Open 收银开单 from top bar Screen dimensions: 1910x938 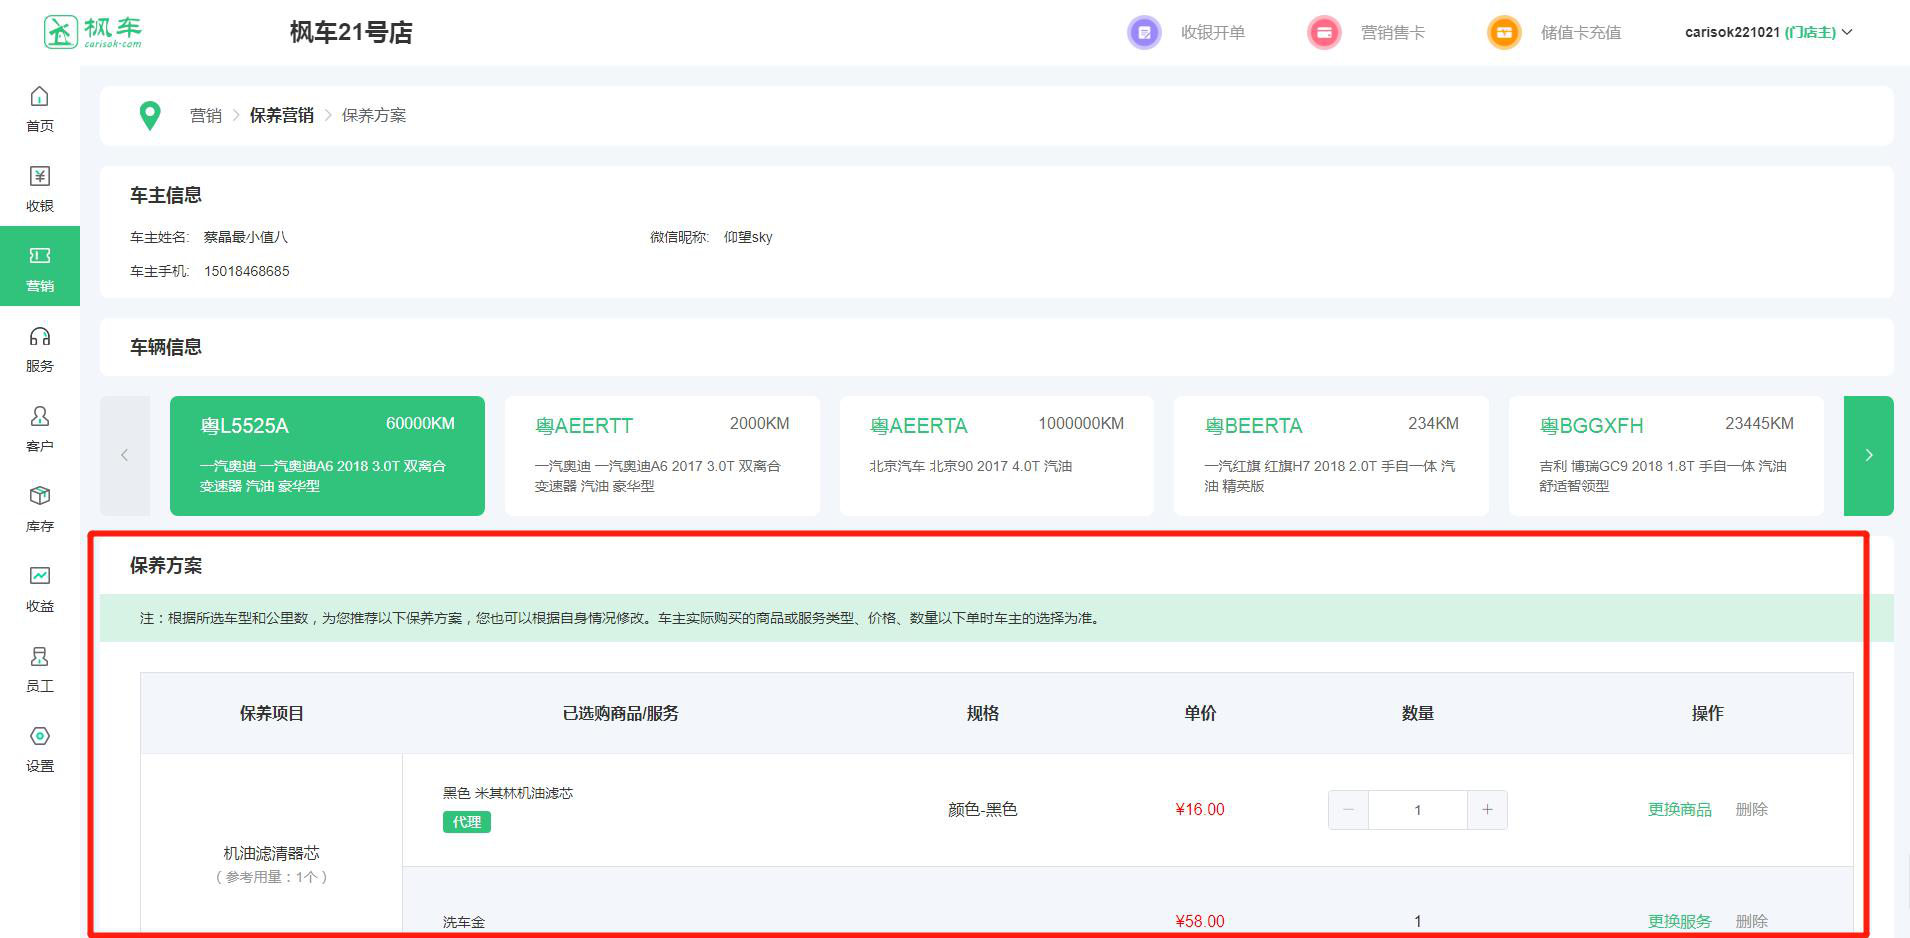click(x=1213, y=33)
